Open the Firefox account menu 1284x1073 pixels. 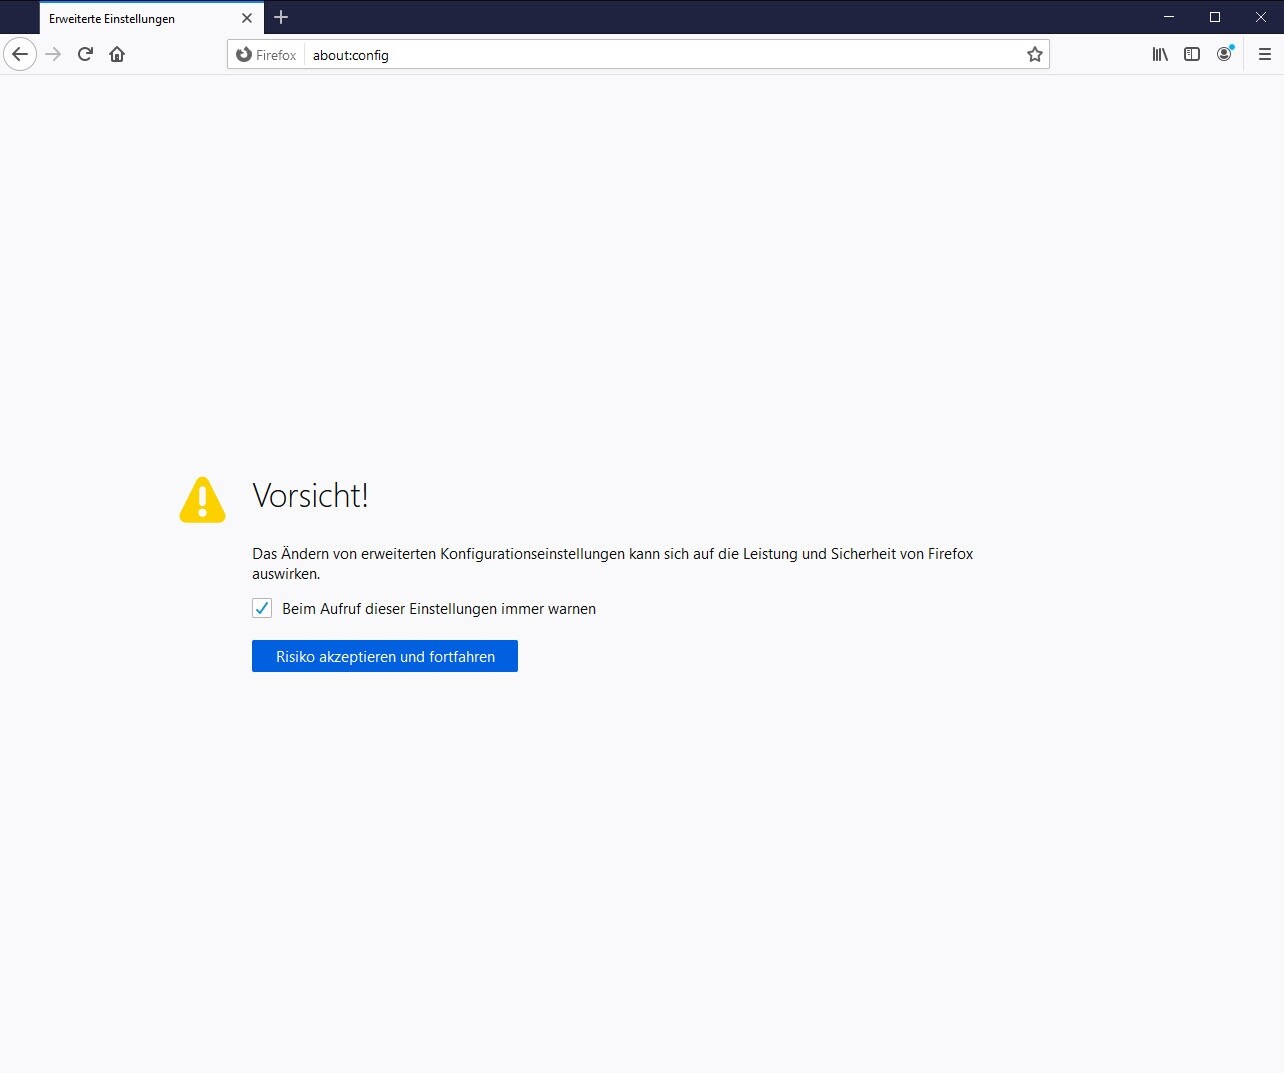(x=1224, y=54)
